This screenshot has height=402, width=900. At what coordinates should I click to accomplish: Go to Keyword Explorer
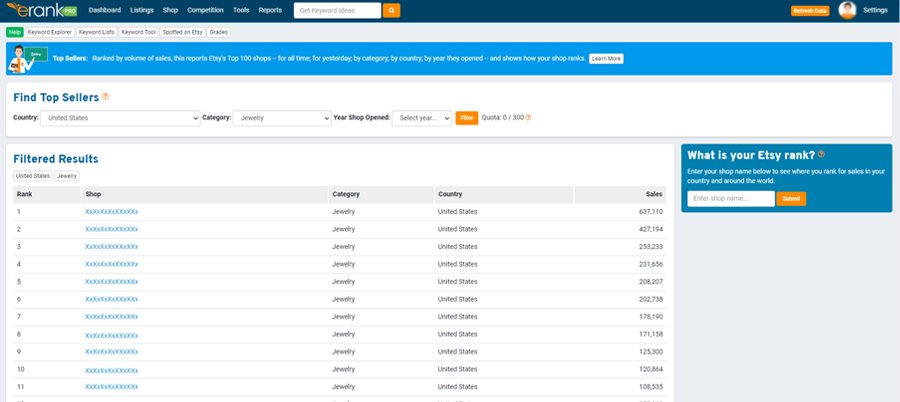point(50,32)
